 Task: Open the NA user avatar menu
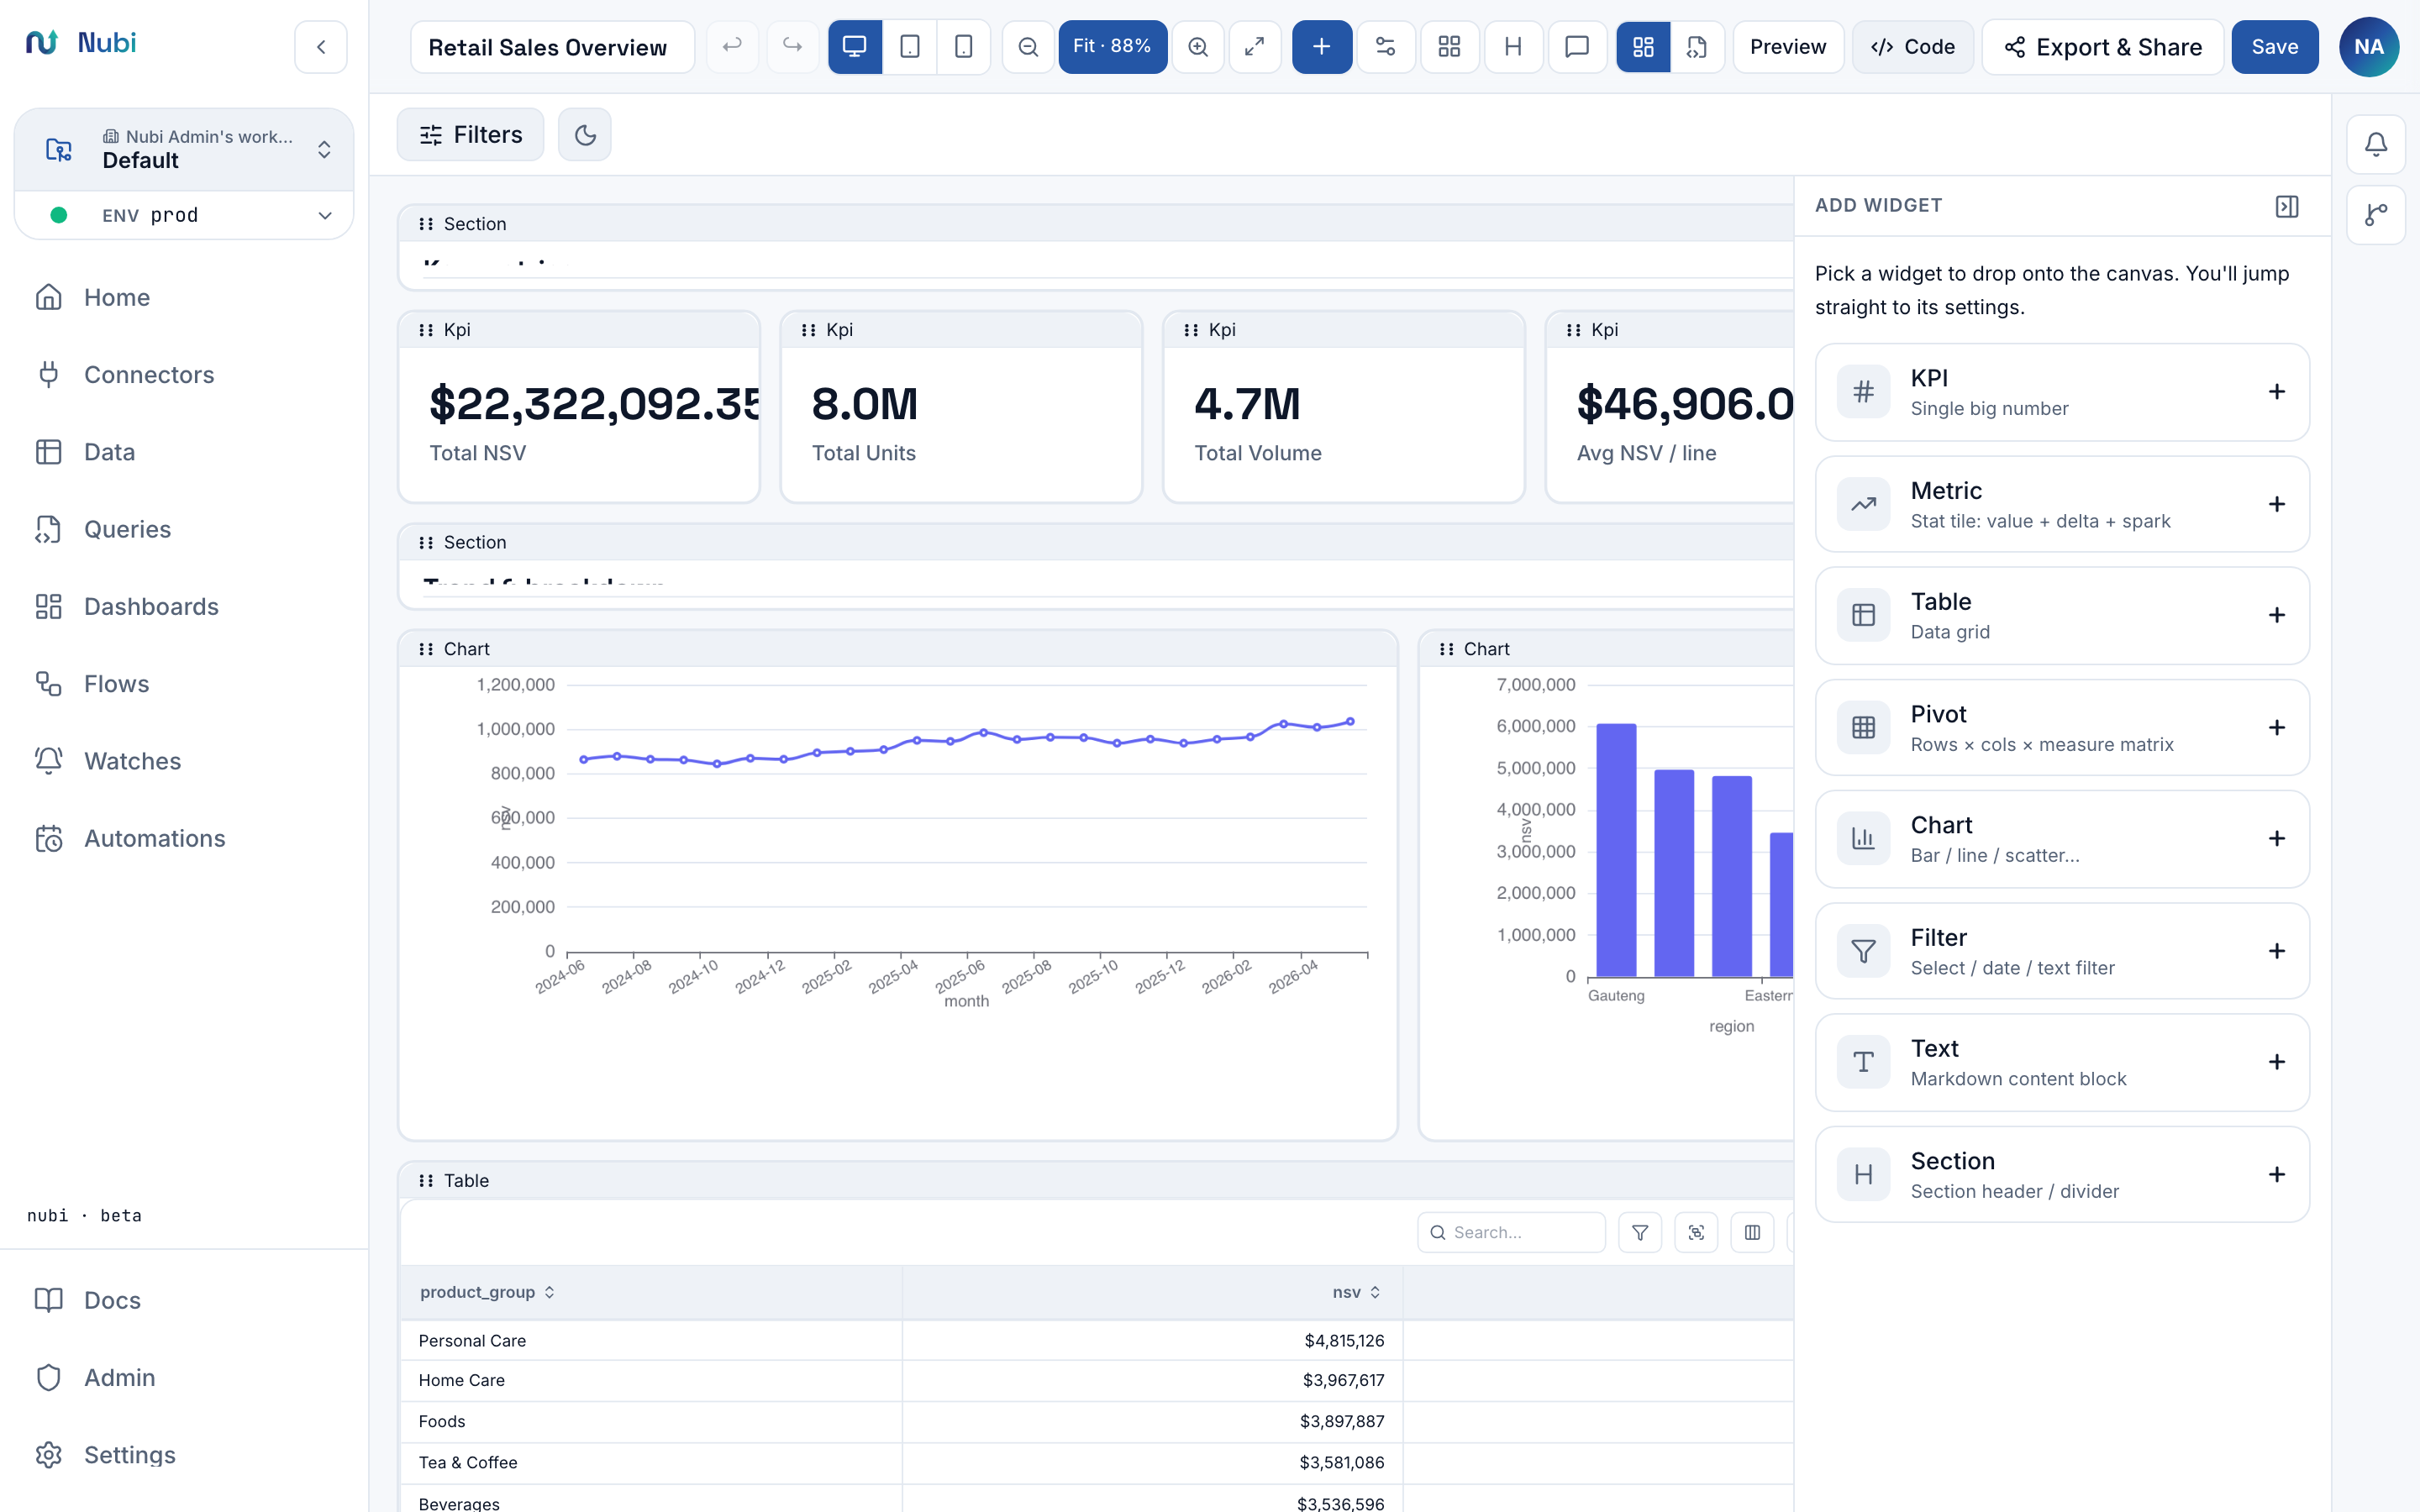2369,47
